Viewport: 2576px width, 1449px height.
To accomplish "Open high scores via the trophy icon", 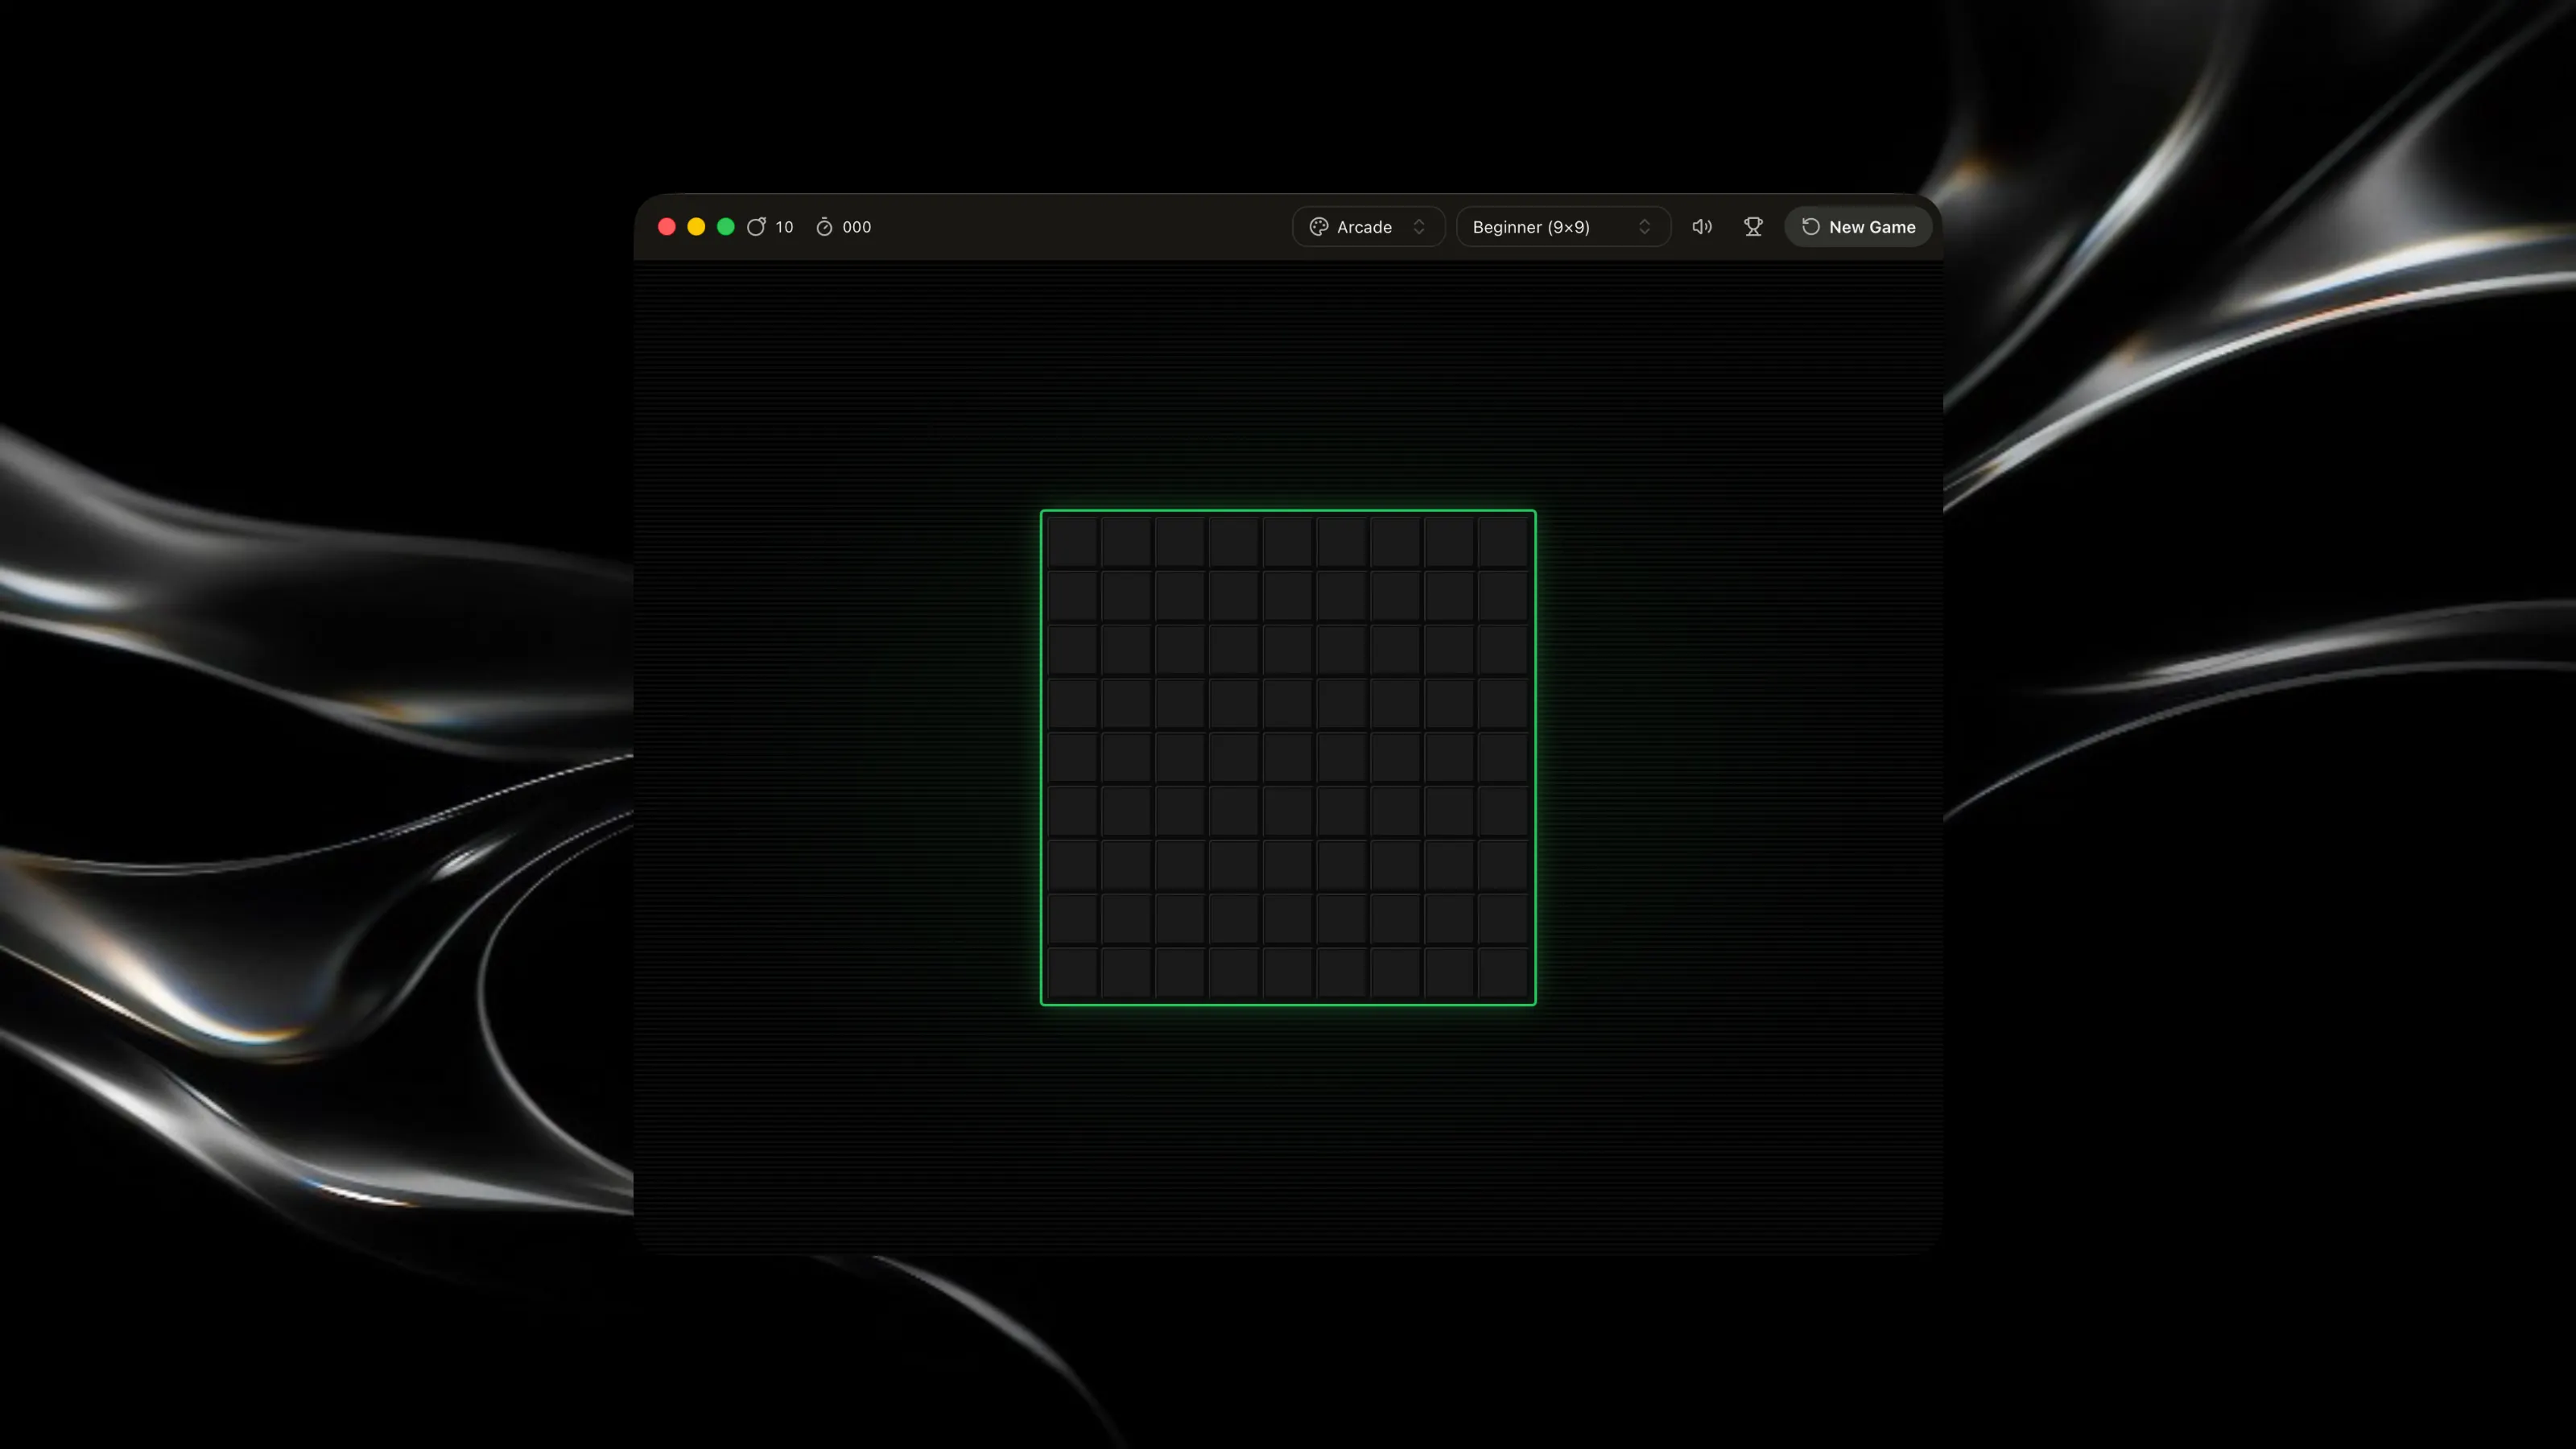I will tap(1753, 227).
